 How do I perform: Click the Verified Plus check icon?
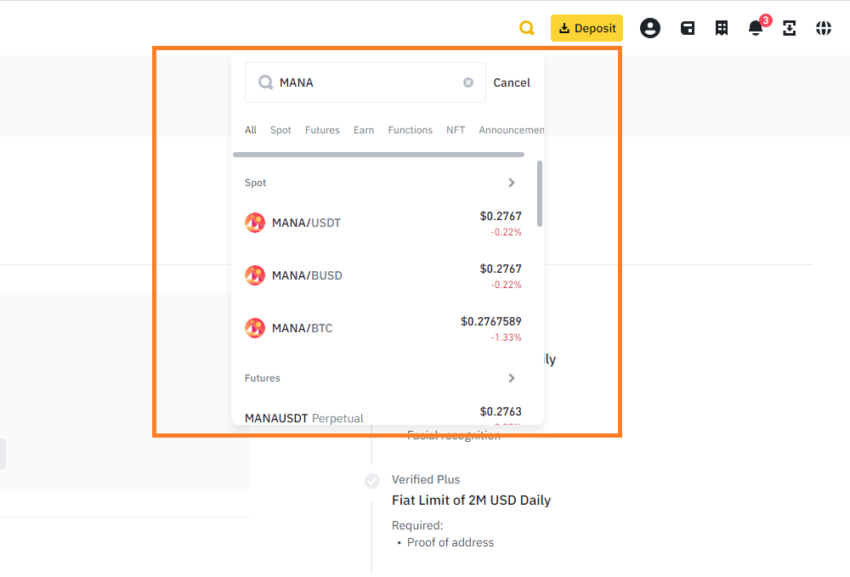click(372, 480)
